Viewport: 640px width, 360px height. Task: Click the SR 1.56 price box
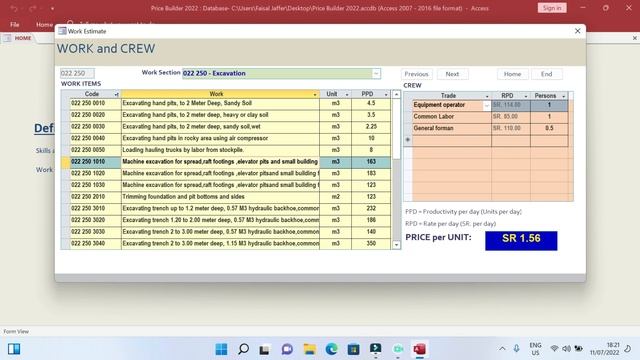(x=521, y=240)
